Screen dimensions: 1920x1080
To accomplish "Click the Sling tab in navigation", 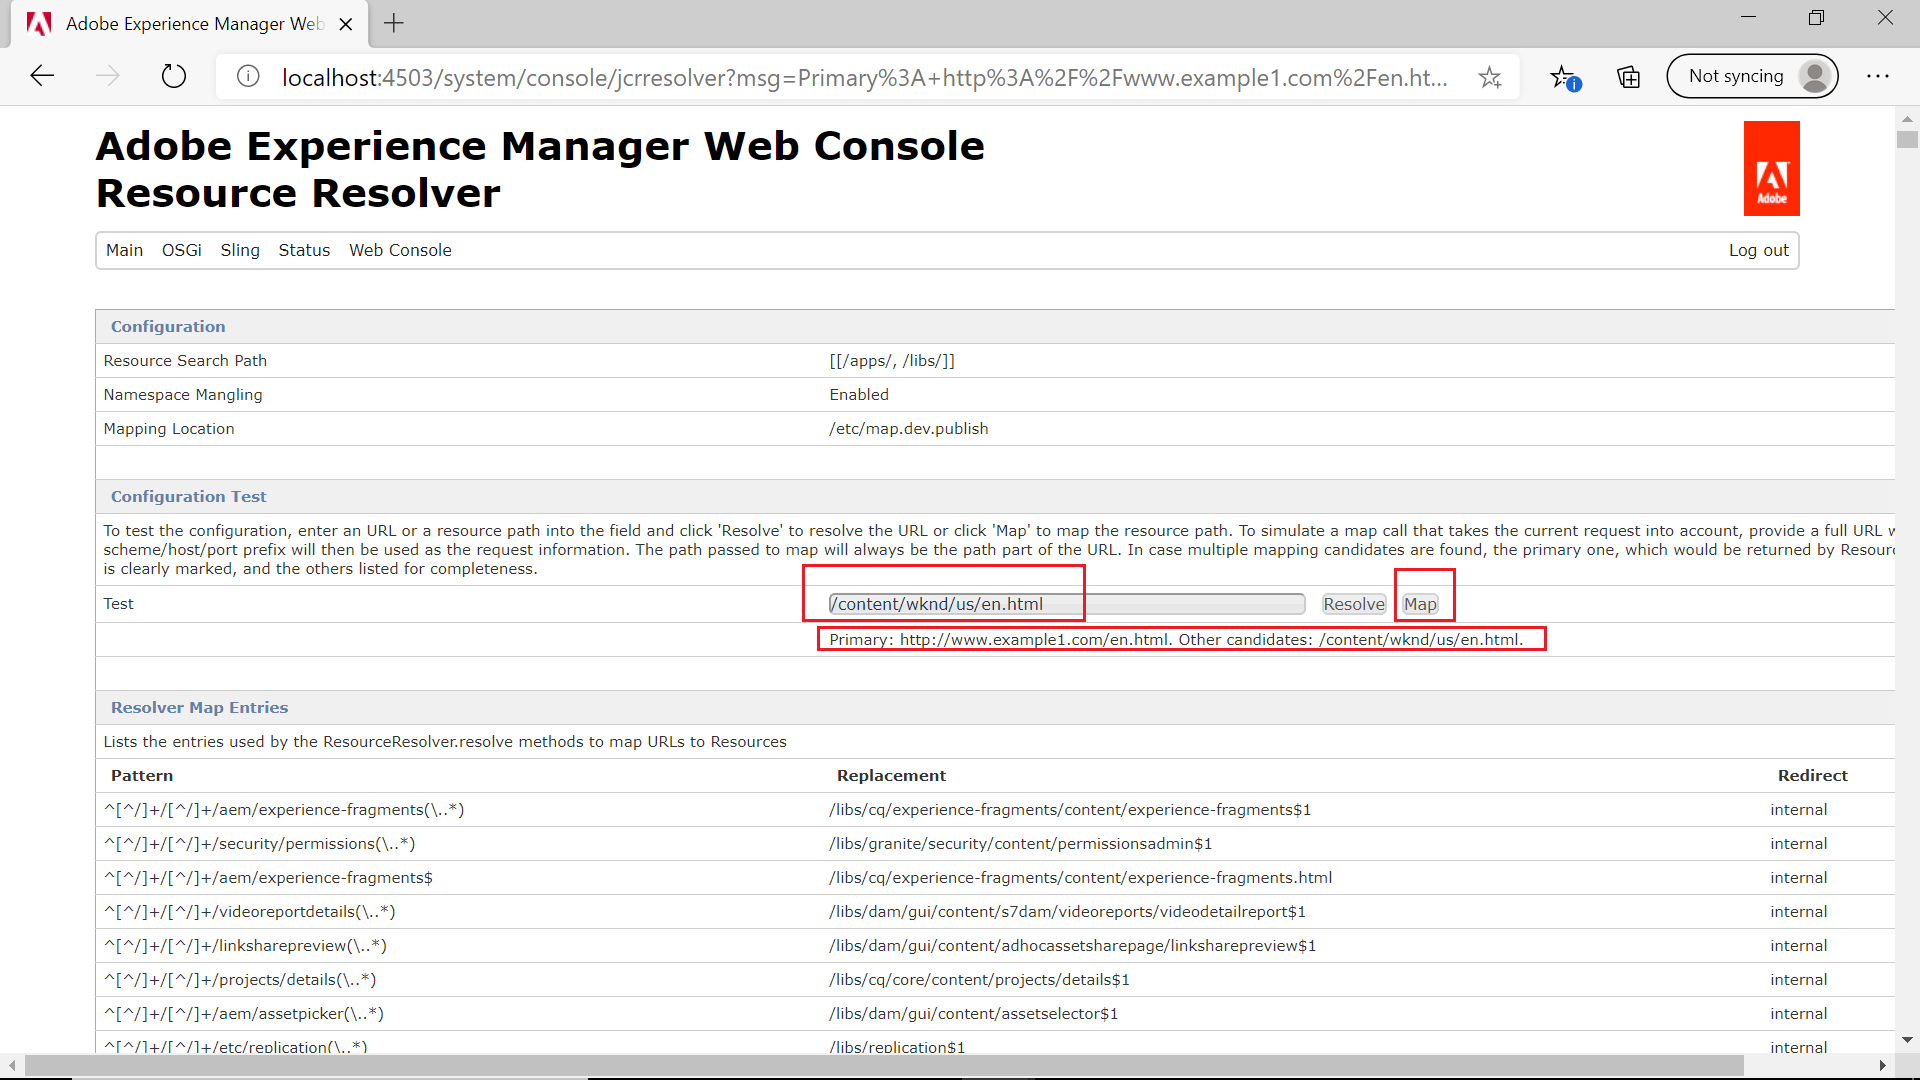I will (241, 249).
